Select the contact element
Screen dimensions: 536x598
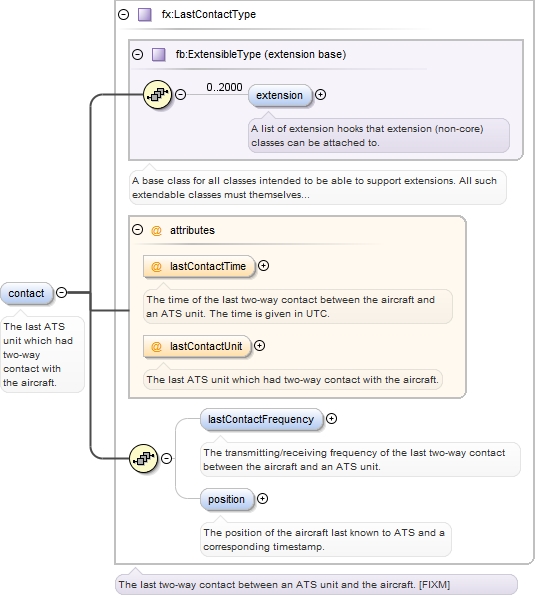(x=27, y=293)
